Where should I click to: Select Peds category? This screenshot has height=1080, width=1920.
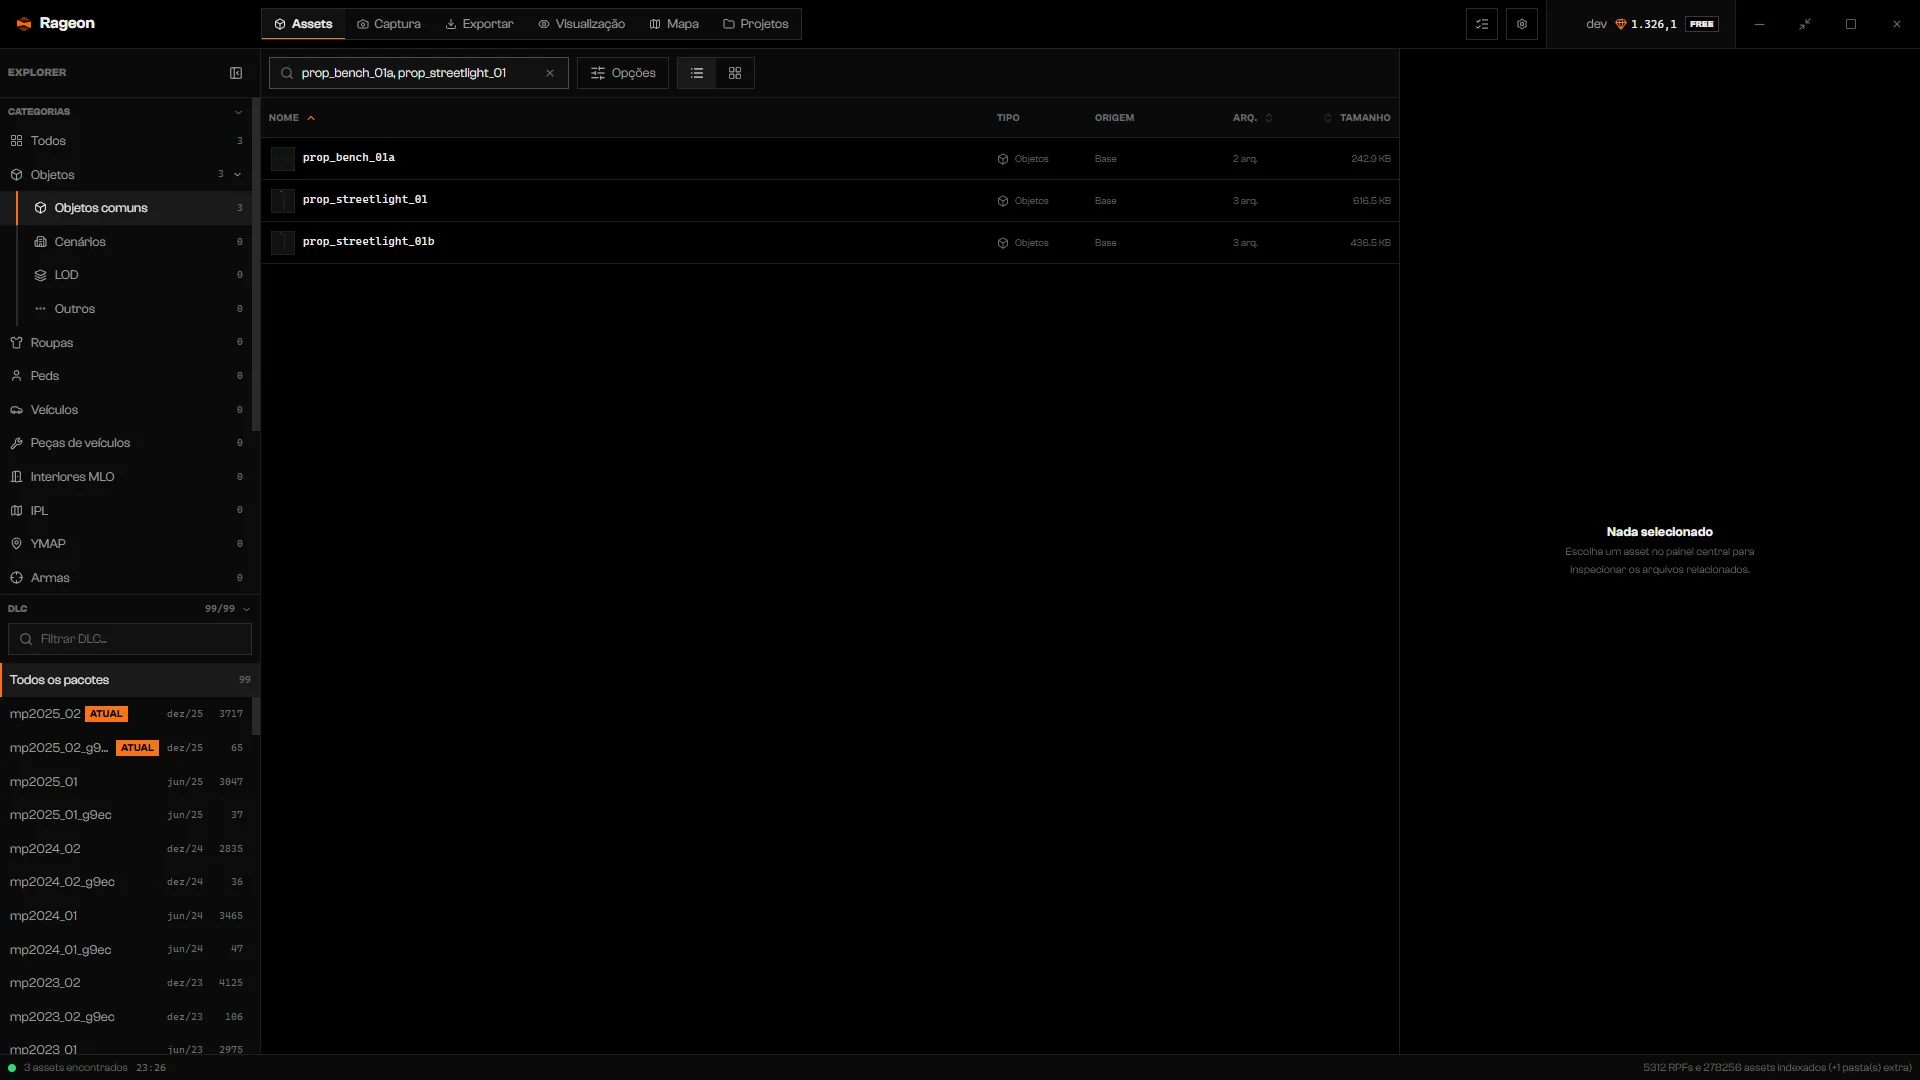tap(127, 376)
